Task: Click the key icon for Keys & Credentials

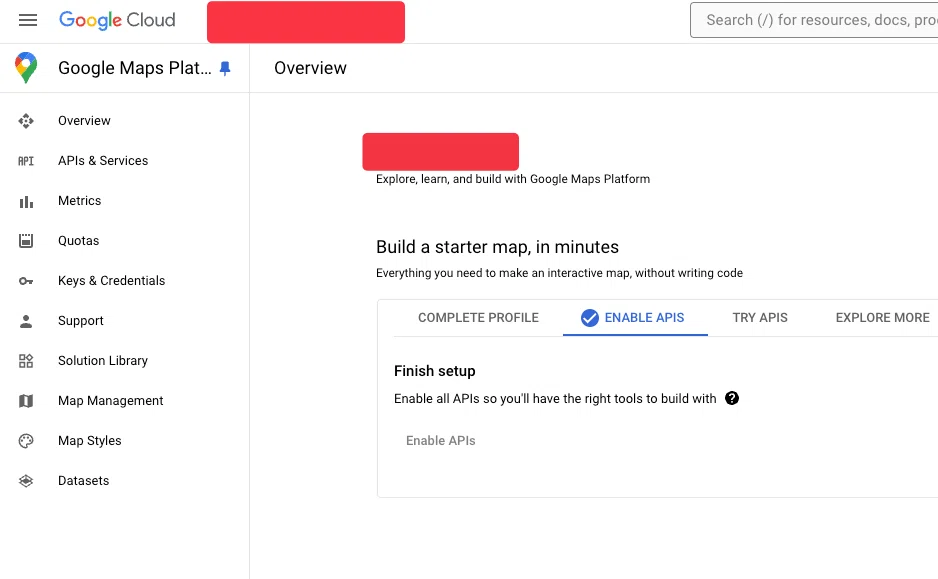Action: (x=26, y=281)
